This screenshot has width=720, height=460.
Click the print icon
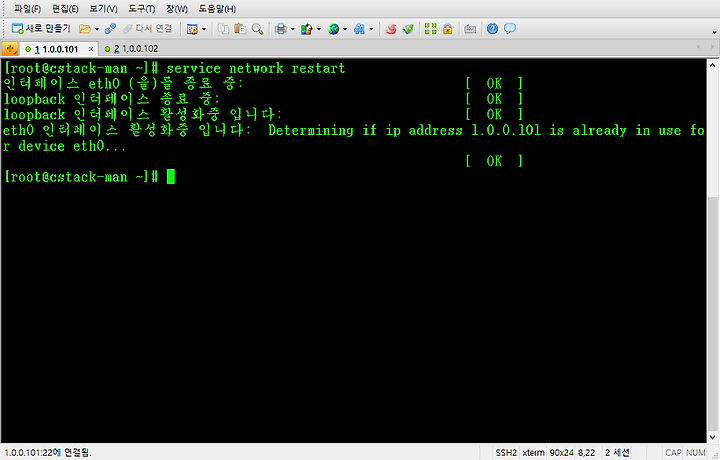coord(281,29)
